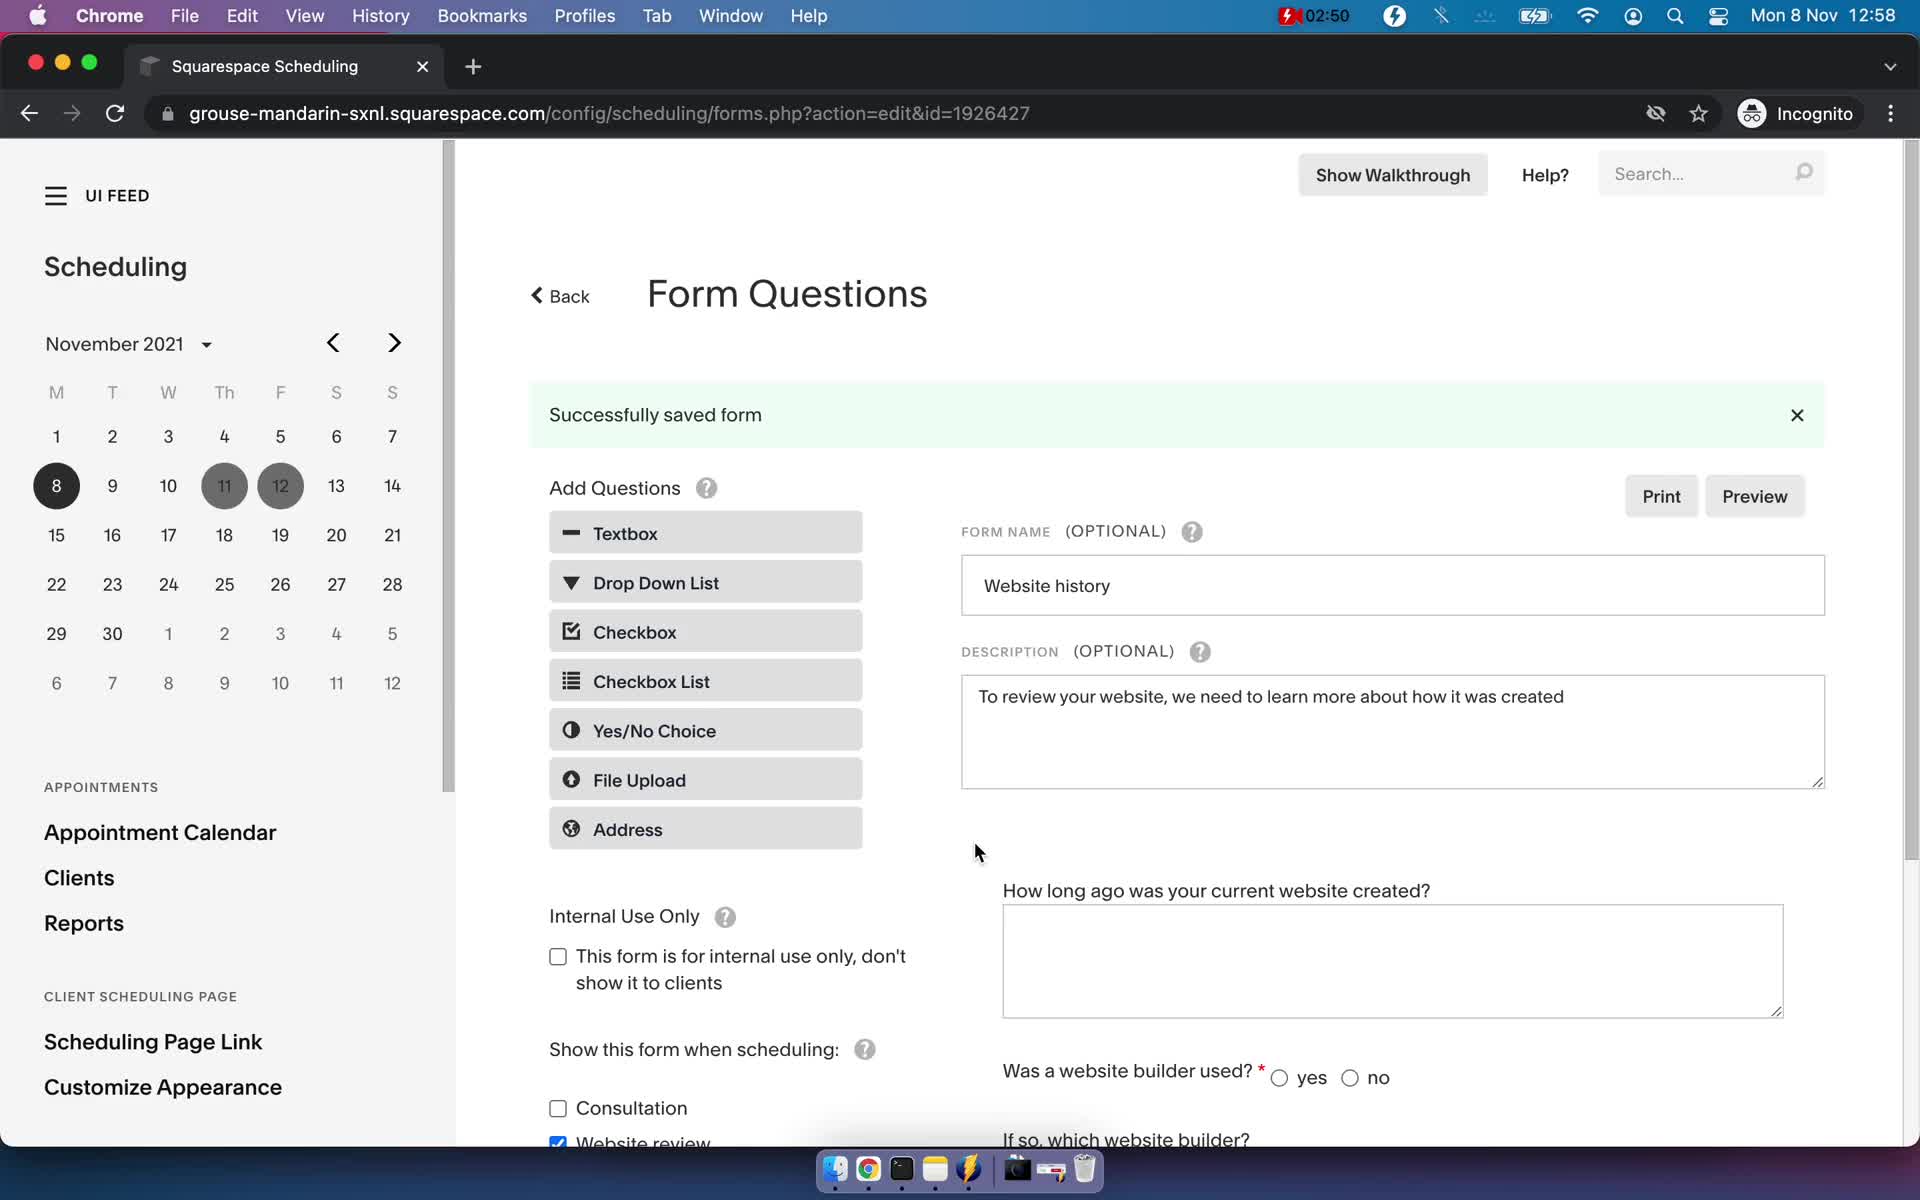Viewport: 1920px width, 1200px height.
Task: Select the Yes/No Choice icon
Action: pos(571,730)
